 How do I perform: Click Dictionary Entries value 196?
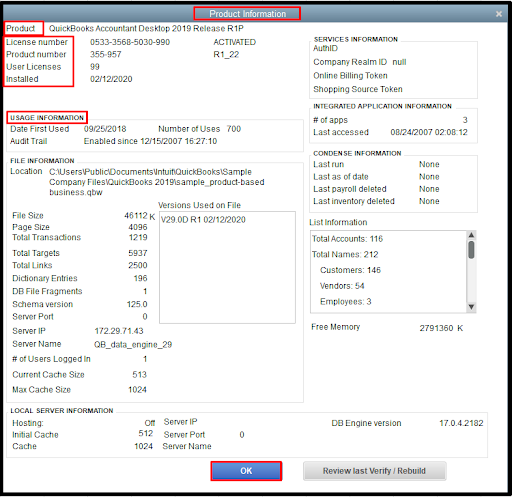point(140,278)
